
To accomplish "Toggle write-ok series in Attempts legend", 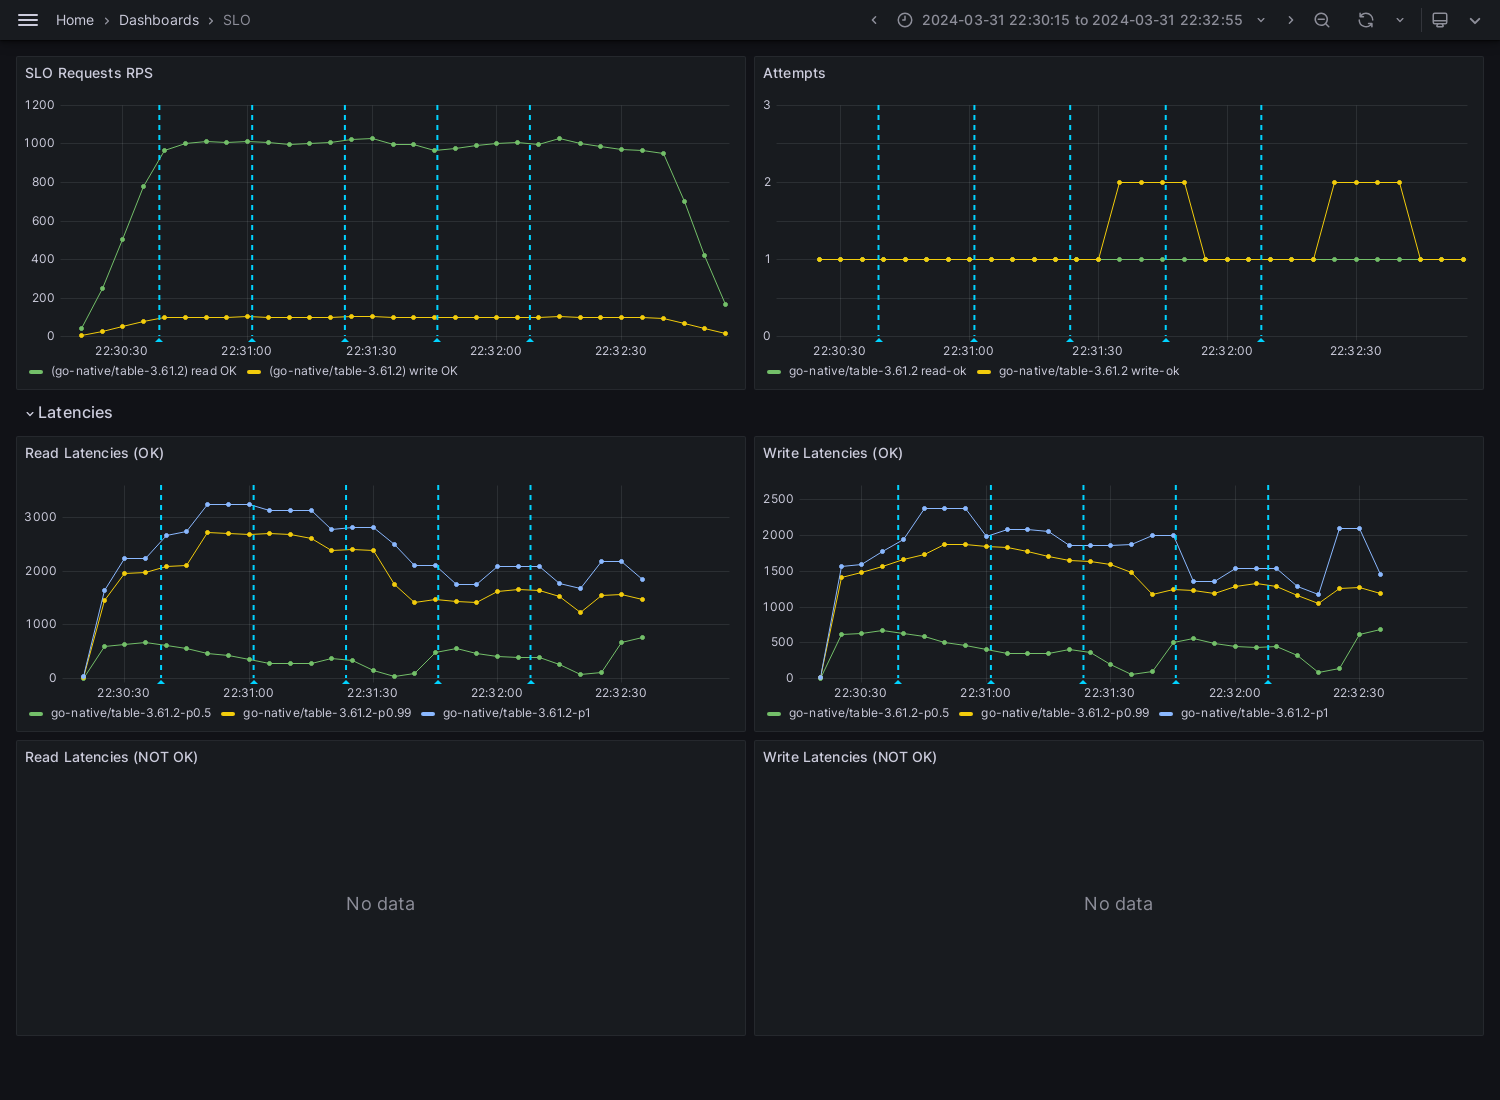I will click(1089, 371).
